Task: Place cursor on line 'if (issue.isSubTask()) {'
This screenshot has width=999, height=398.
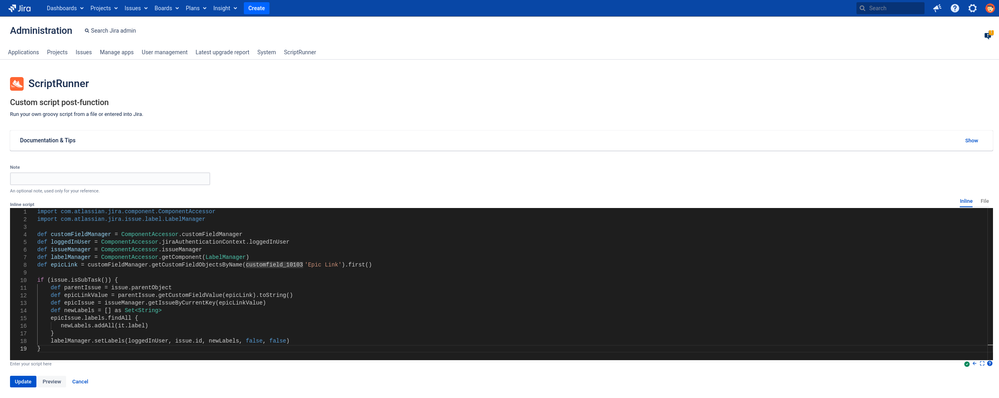Action: [x=78, y=280]
